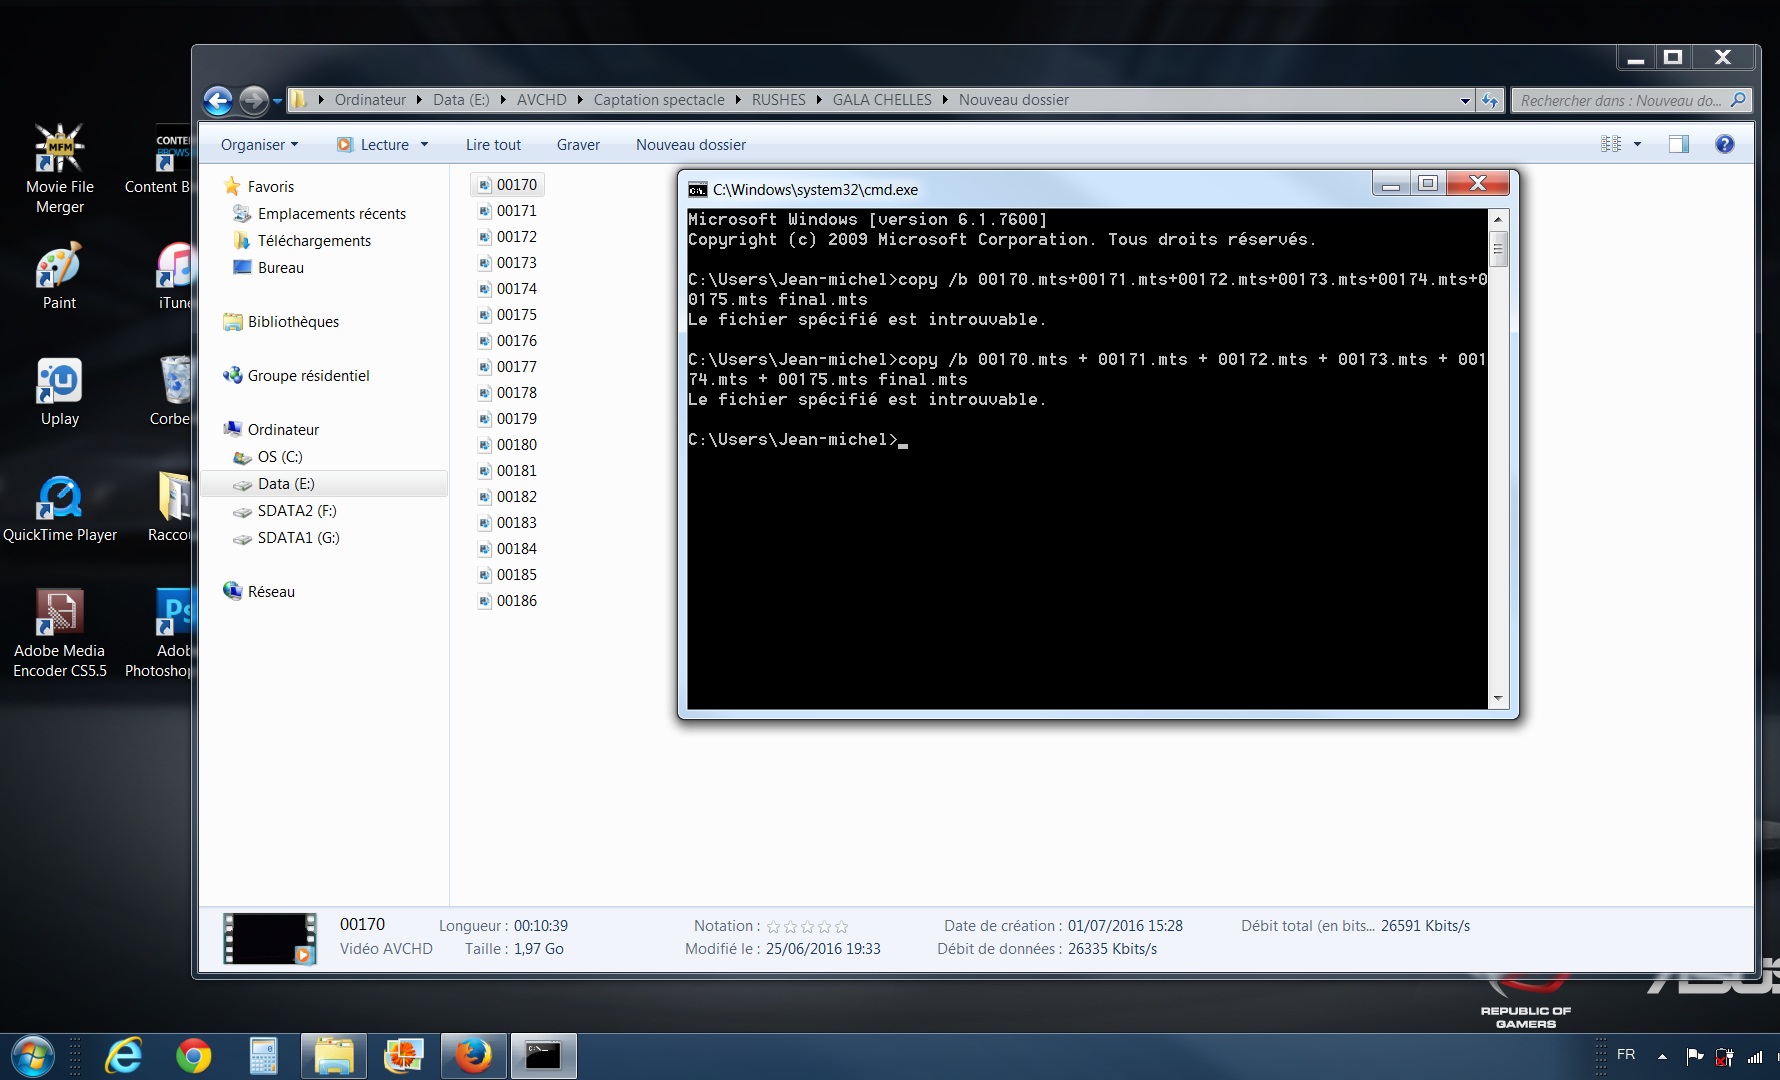Image resolution: width=1780 pixels, height=1080 pixels.
Task: Click the Explorer Back arrow button
Action: (218, 100)
